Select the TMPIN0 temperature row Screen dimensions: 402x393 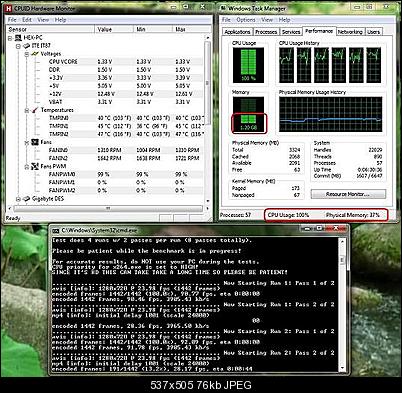coord(125,118)
